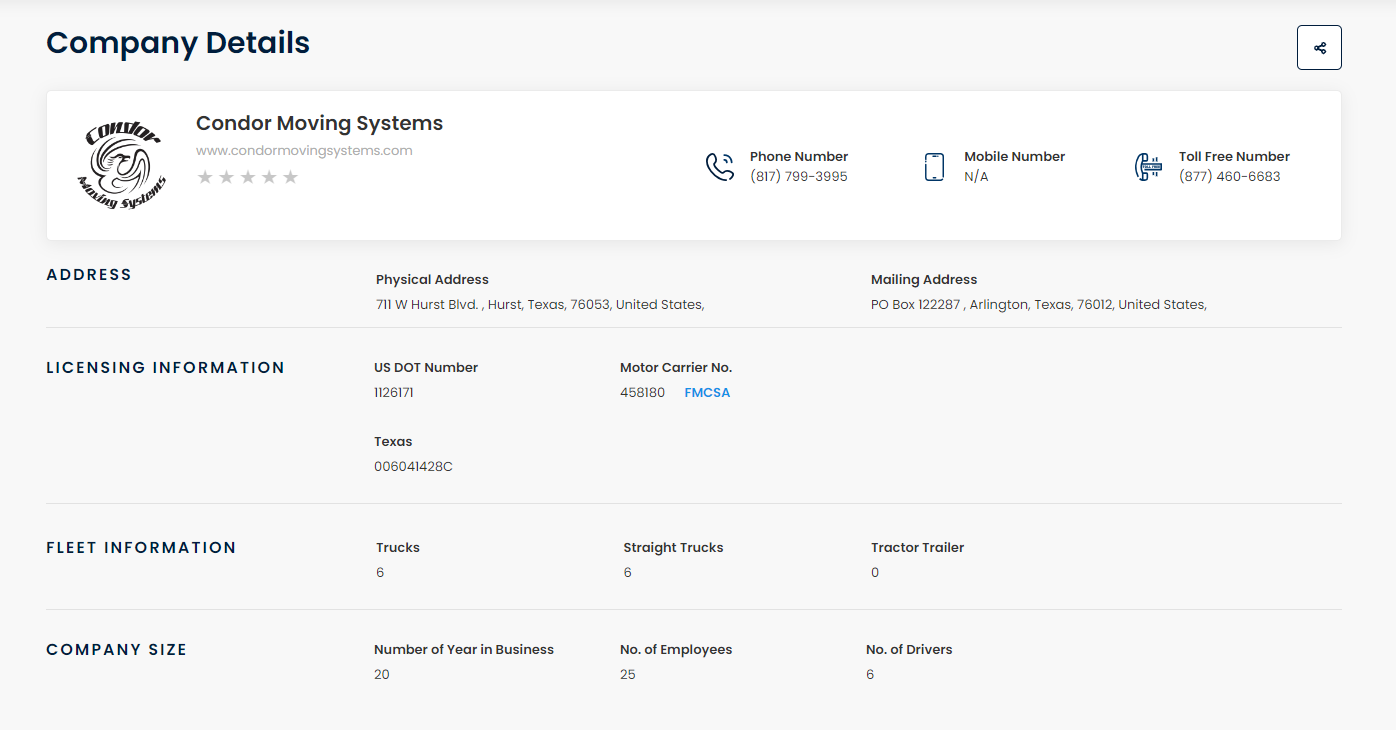Click the mobile phone icon

pos(934,167)
